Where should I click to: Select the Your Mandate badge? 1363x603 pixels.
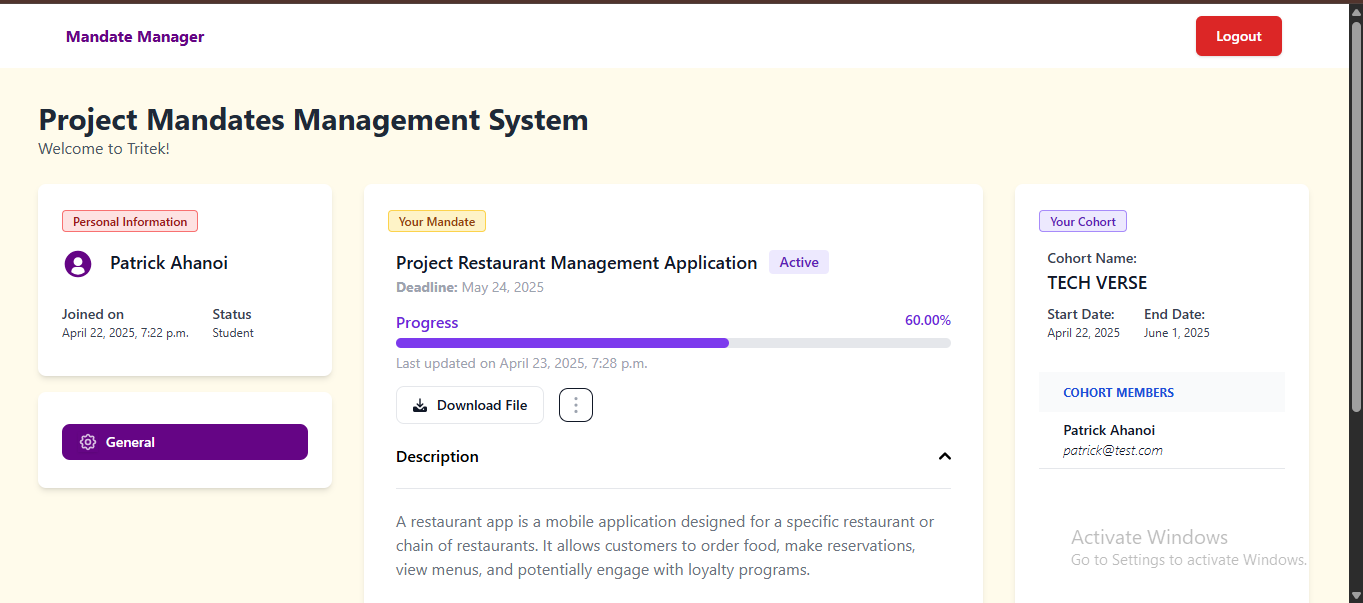(x=437, y=222)
